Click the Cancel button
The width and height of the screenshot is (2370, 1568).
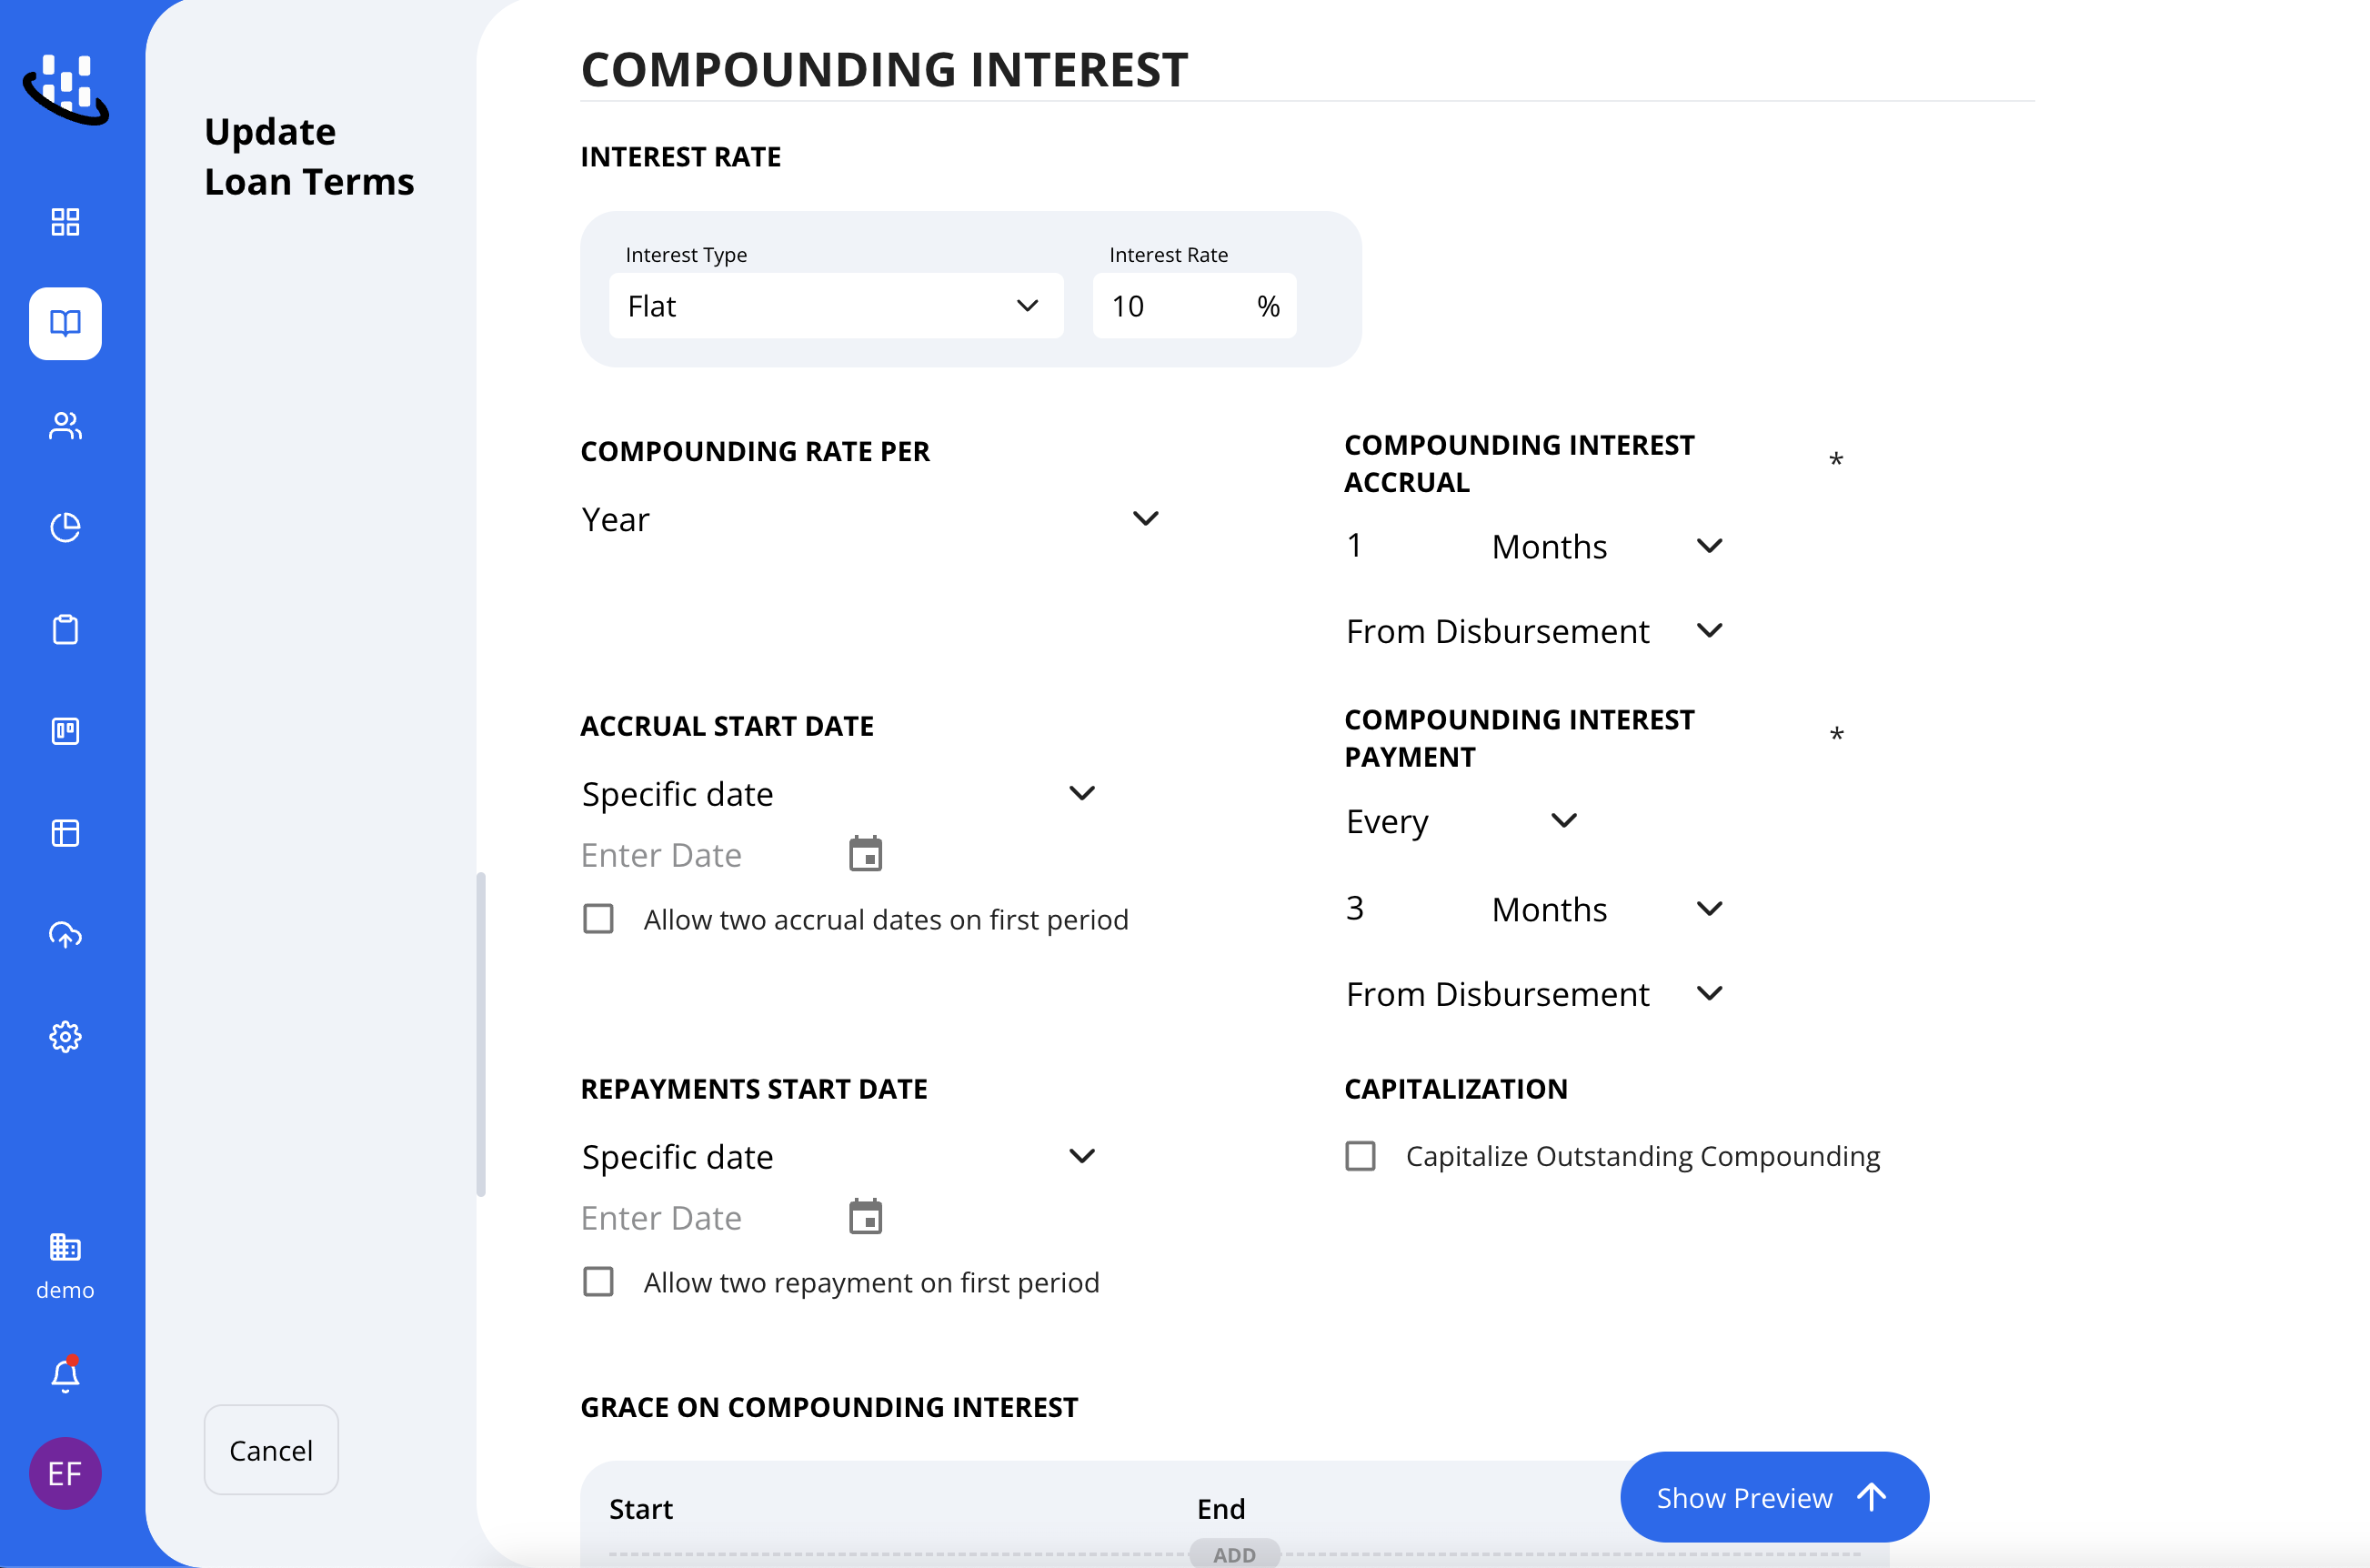[x=270, y=1450]
